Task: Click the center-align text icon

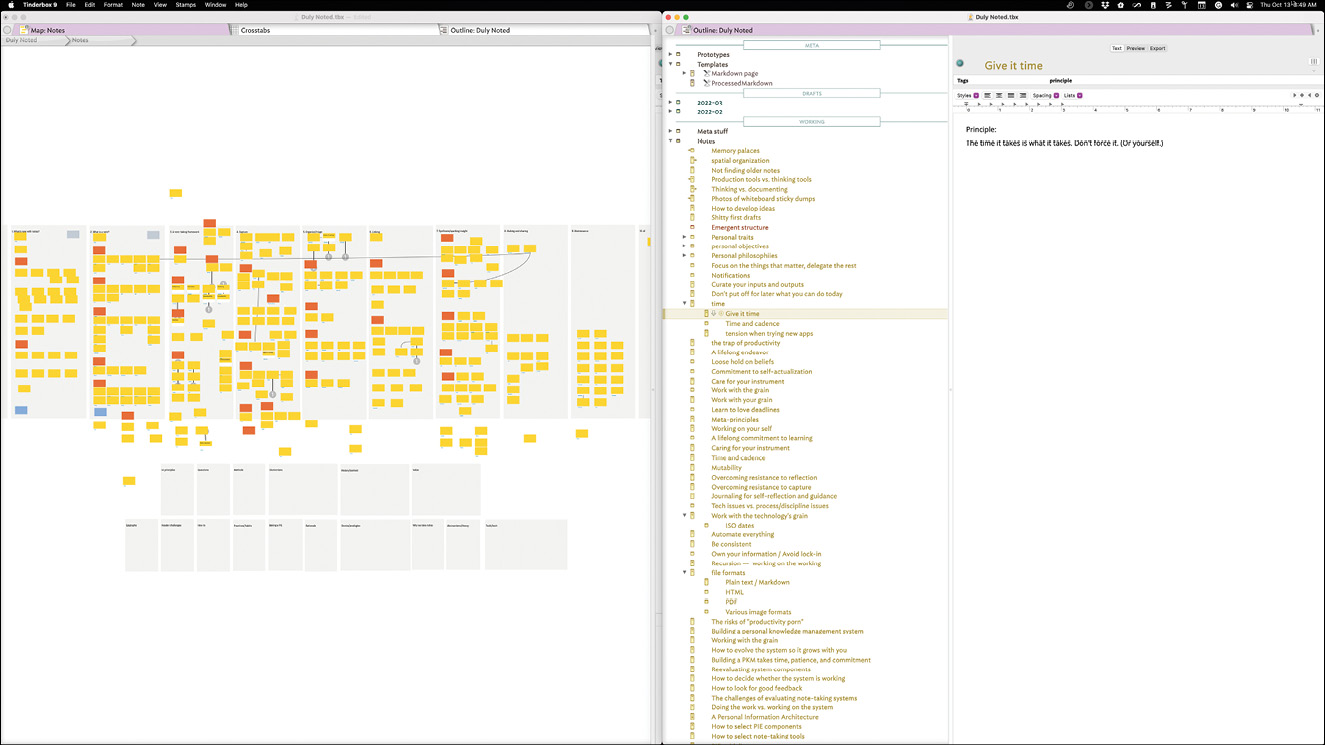Action: coord(999,96)
